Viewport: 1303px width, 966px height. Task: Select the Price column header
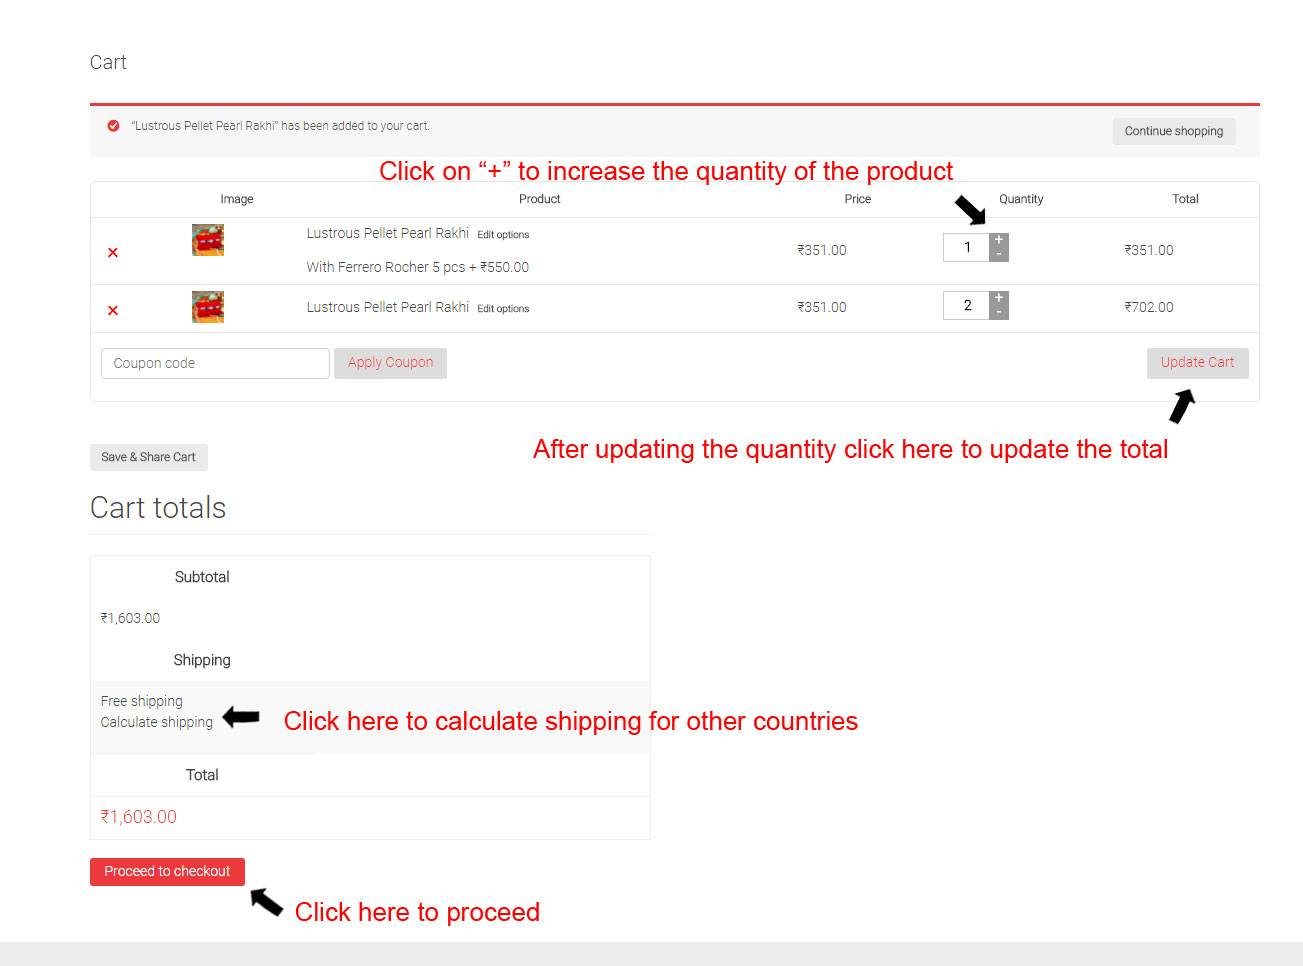[858, 199]
